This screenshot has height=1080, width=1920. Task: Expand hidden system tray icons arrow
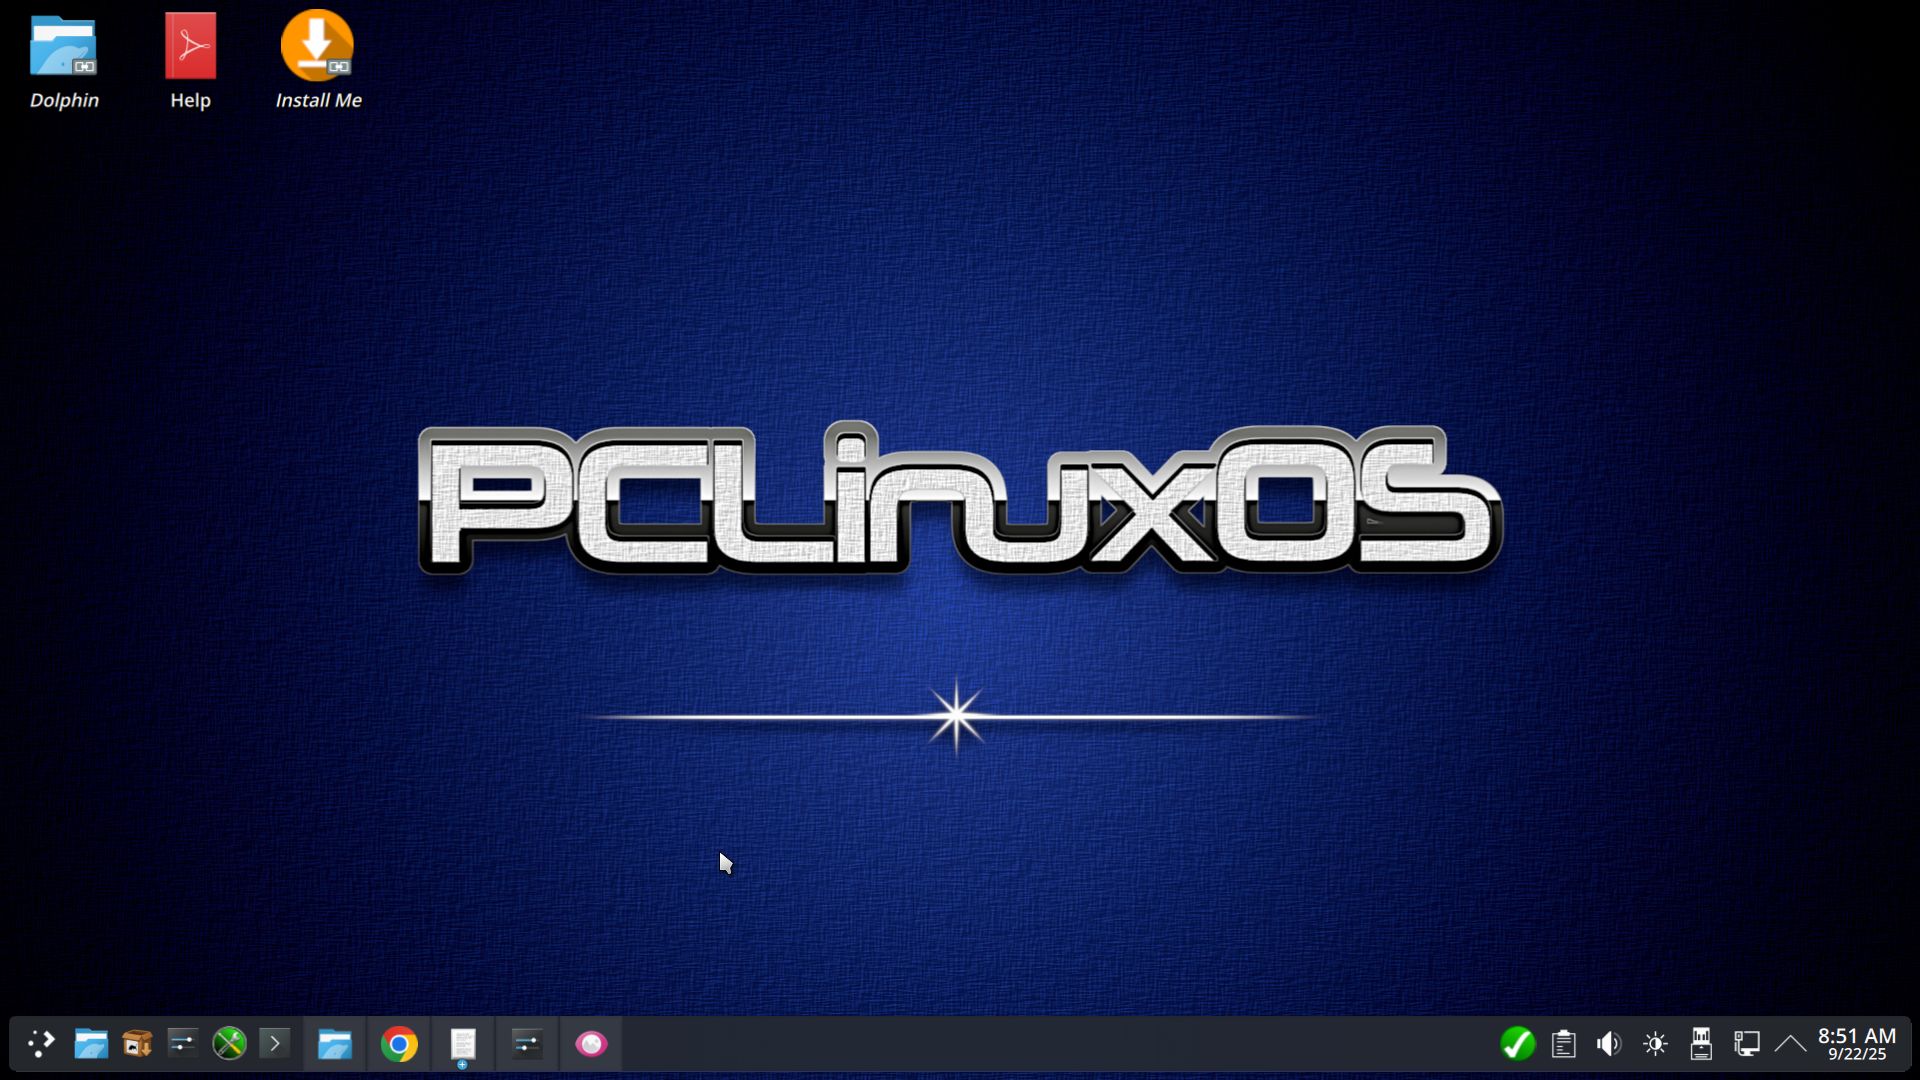(x=1790, y=1044)
